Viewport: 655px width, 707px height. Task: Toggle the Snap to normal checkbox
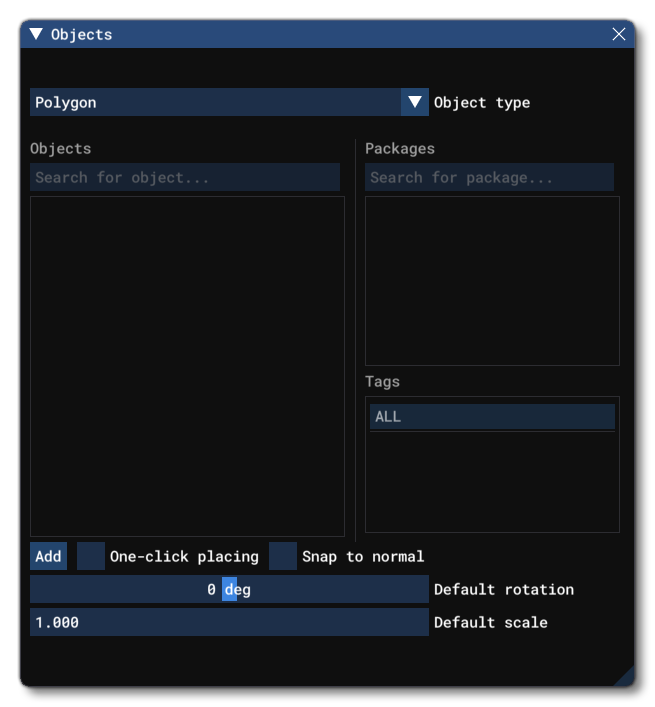283,557
